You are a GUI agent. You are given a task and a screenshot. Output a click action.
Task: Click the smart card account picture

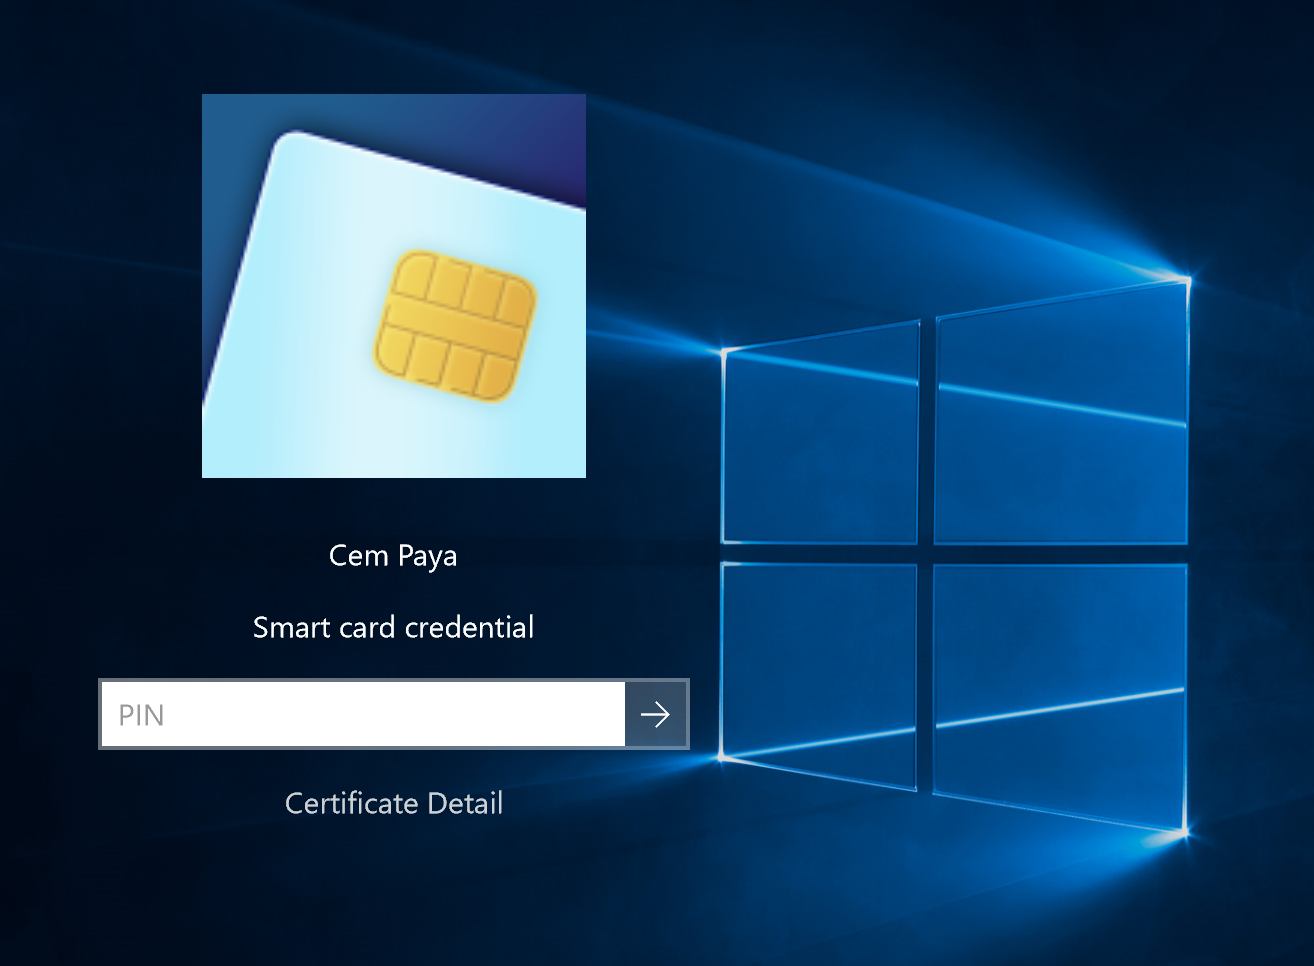click(x=393, y=285)
